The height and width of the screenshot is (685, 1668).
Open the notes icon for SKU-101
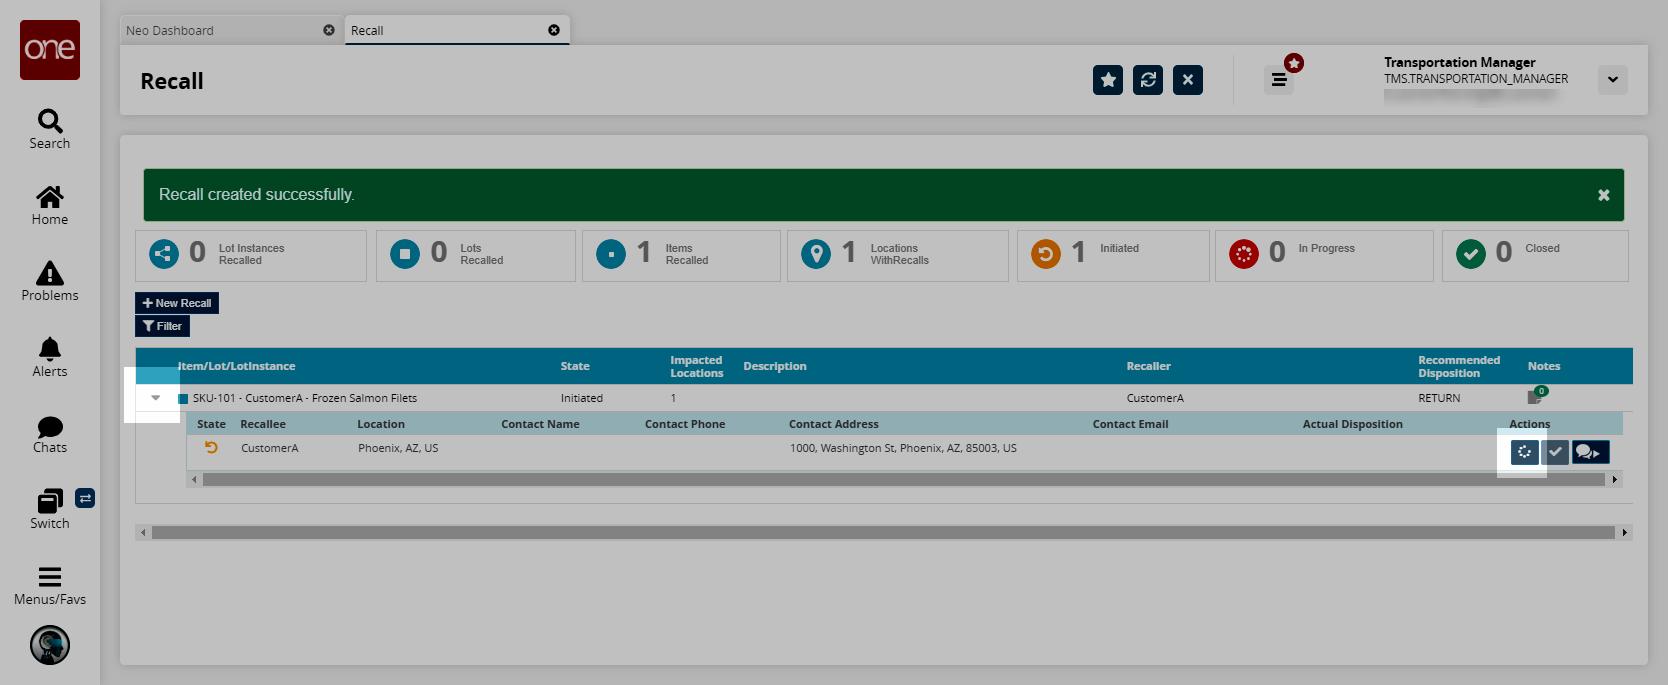1537,396
